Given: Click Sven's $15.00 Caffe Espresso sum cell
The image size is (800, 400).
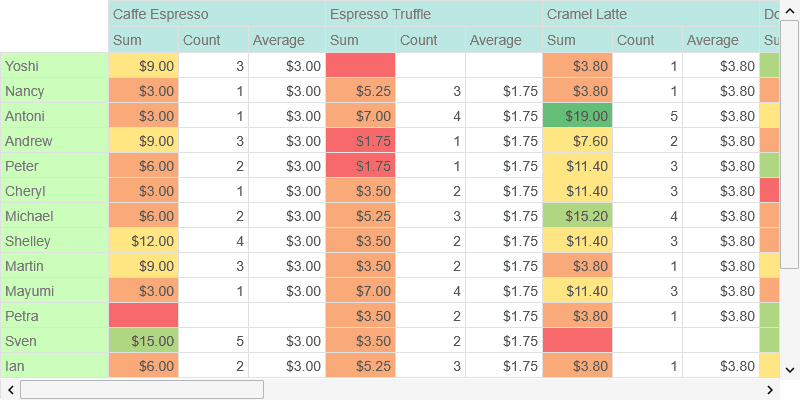Looking at the screenshot, I should (x=143, y=341).
